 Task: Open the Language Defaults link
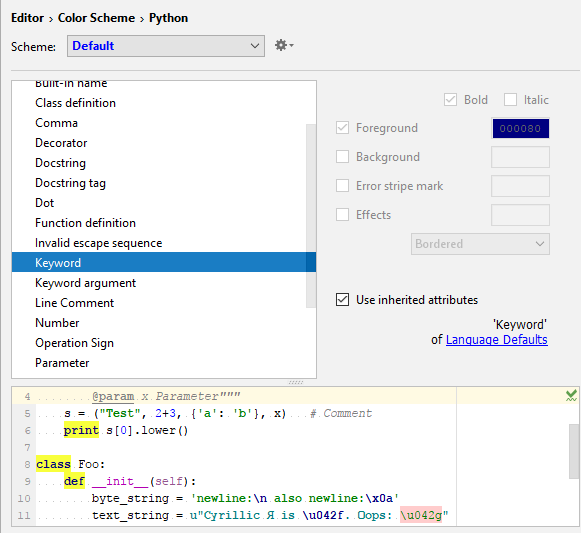click(x=497, y=340)
